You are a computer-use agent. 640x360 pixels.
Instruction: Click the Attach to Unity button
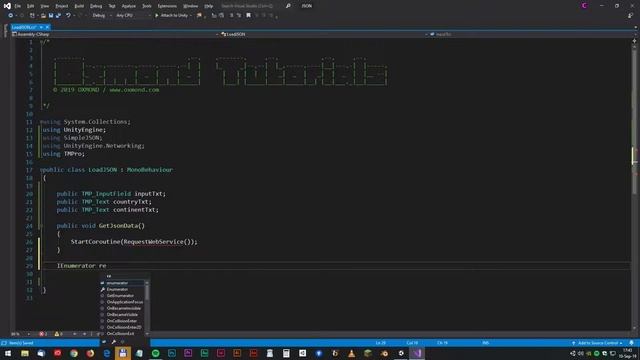pyautogui.click(x=171, y=16)
